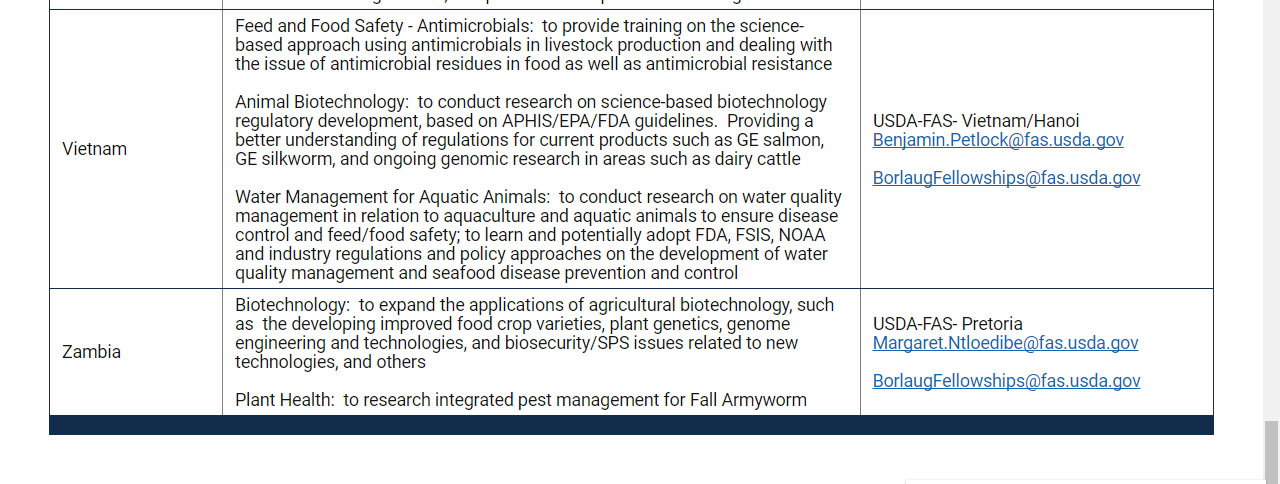Click the Feed and Food Safety paragraph
Screen dimensions: 1280x484
533,45
